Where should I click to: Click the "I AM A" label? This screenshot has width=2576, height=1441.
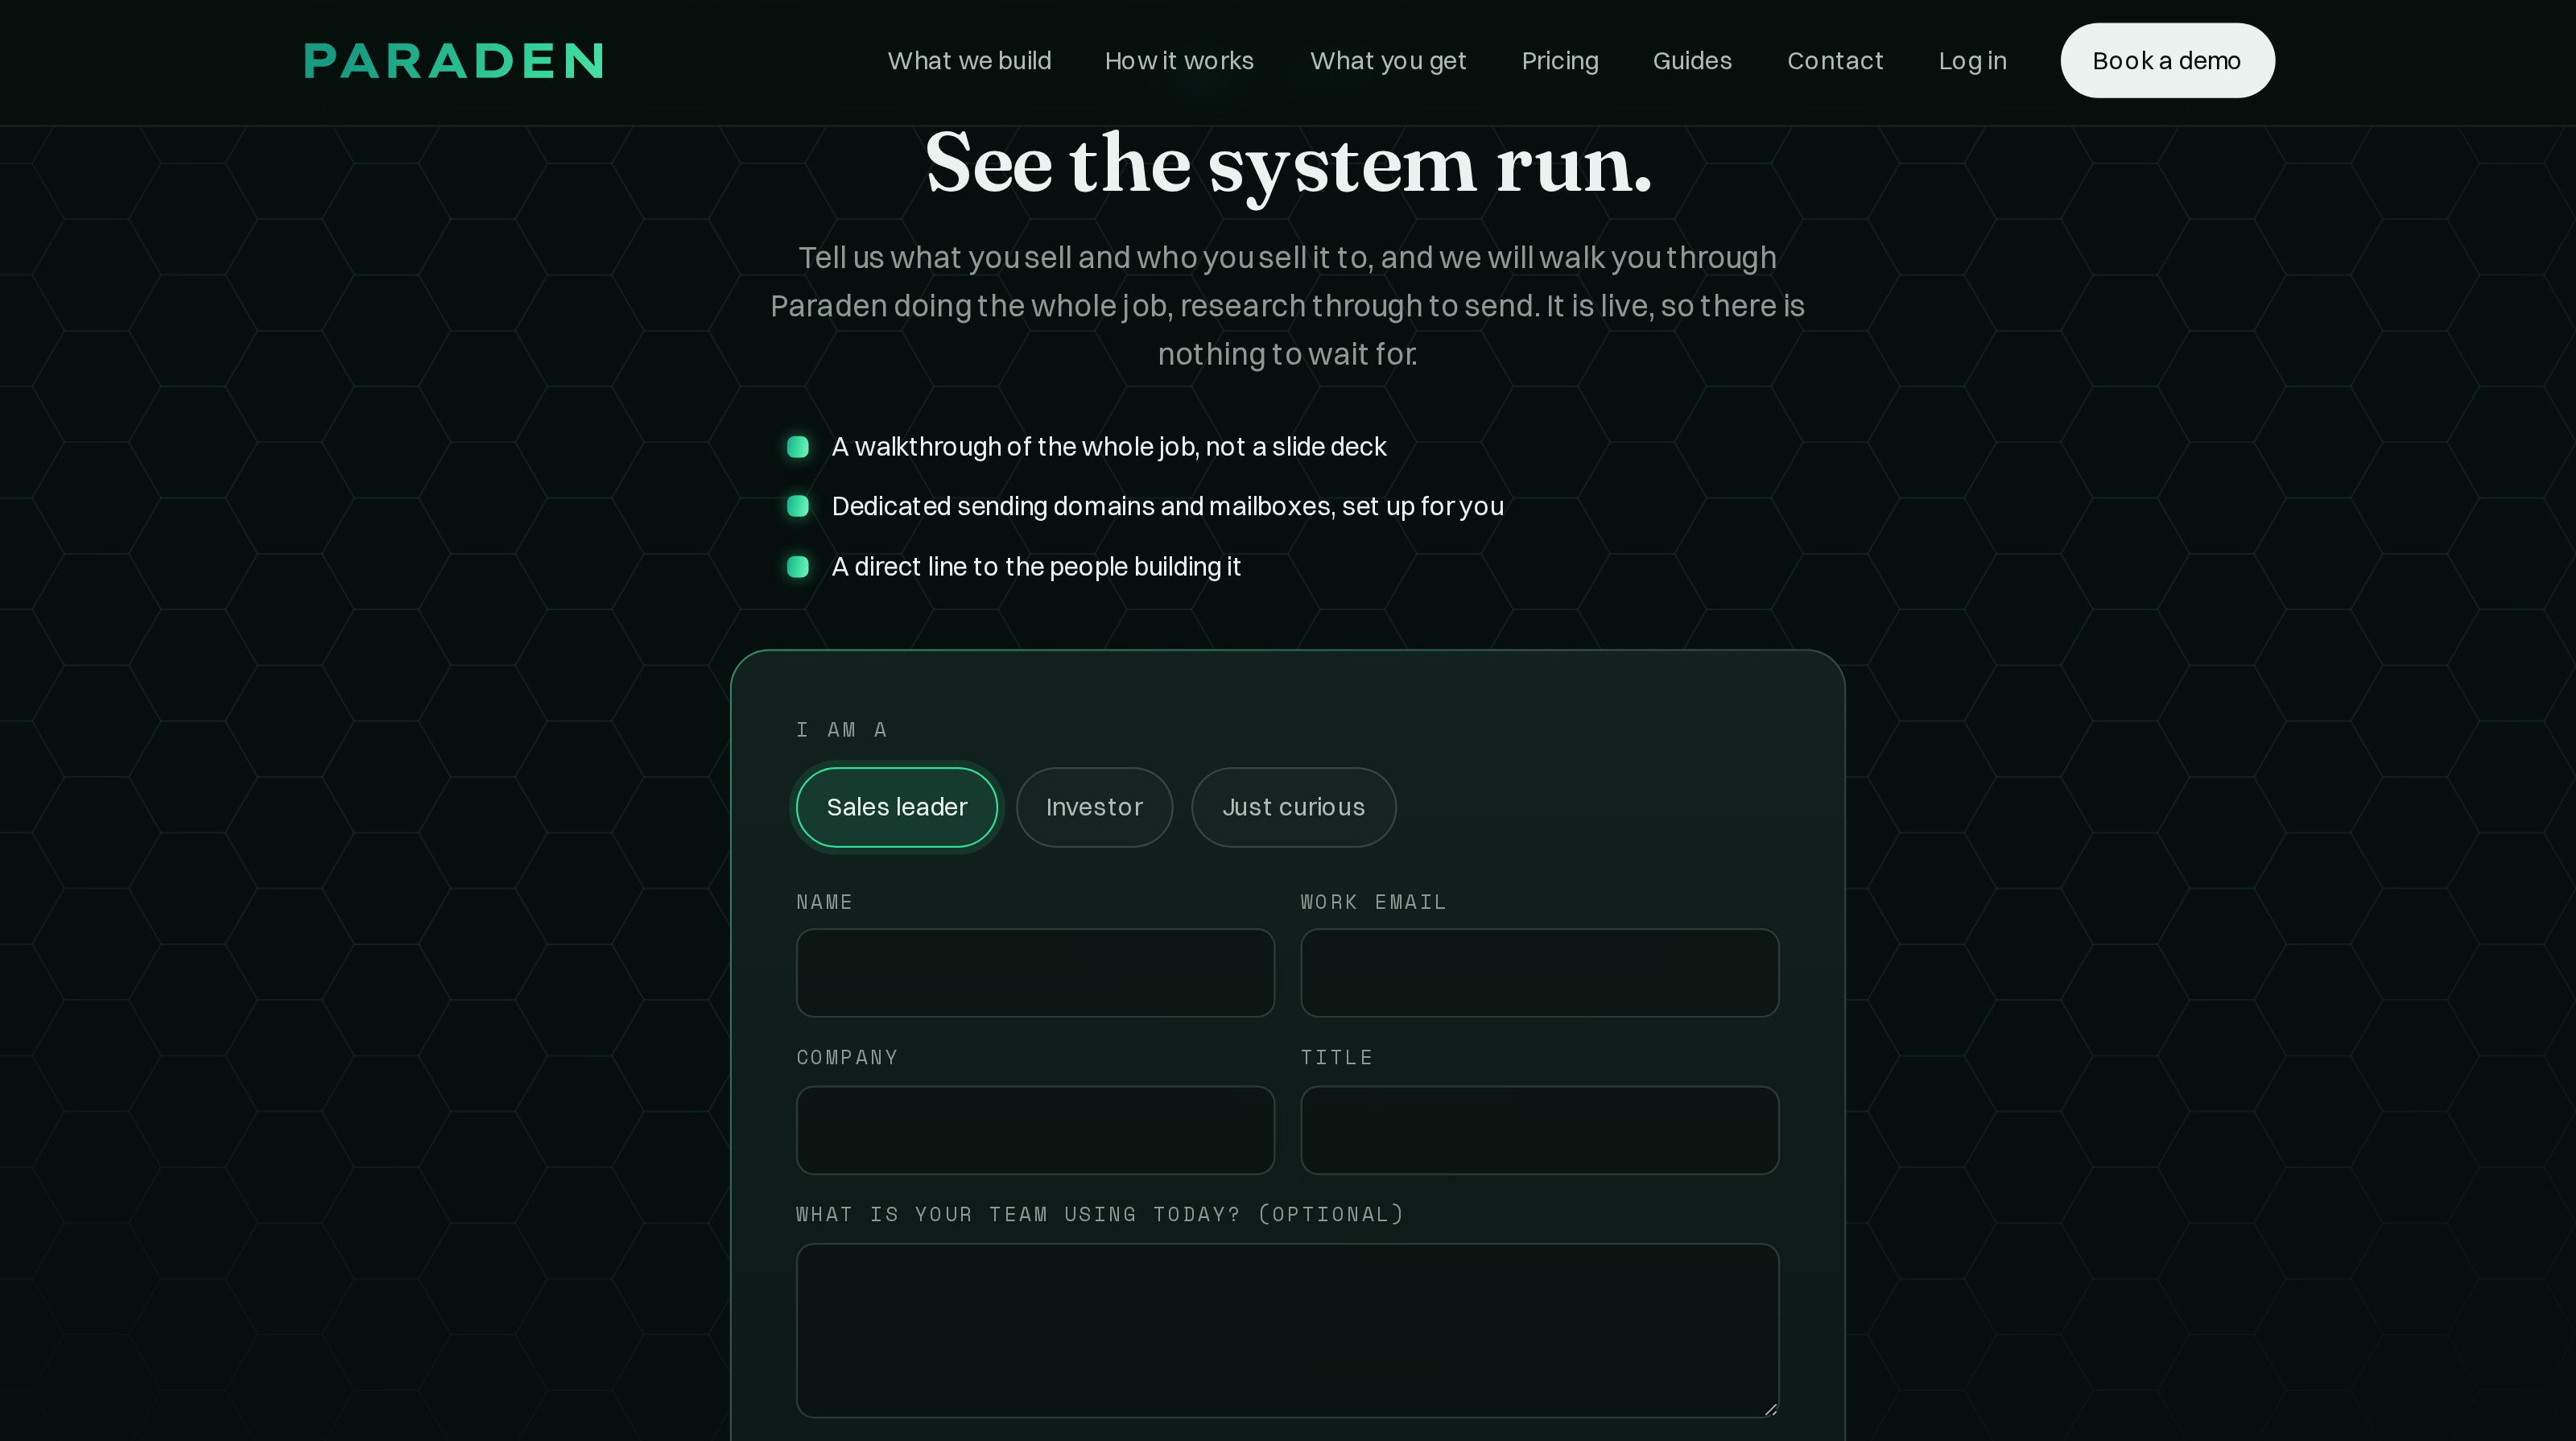[x=841, y=730]
